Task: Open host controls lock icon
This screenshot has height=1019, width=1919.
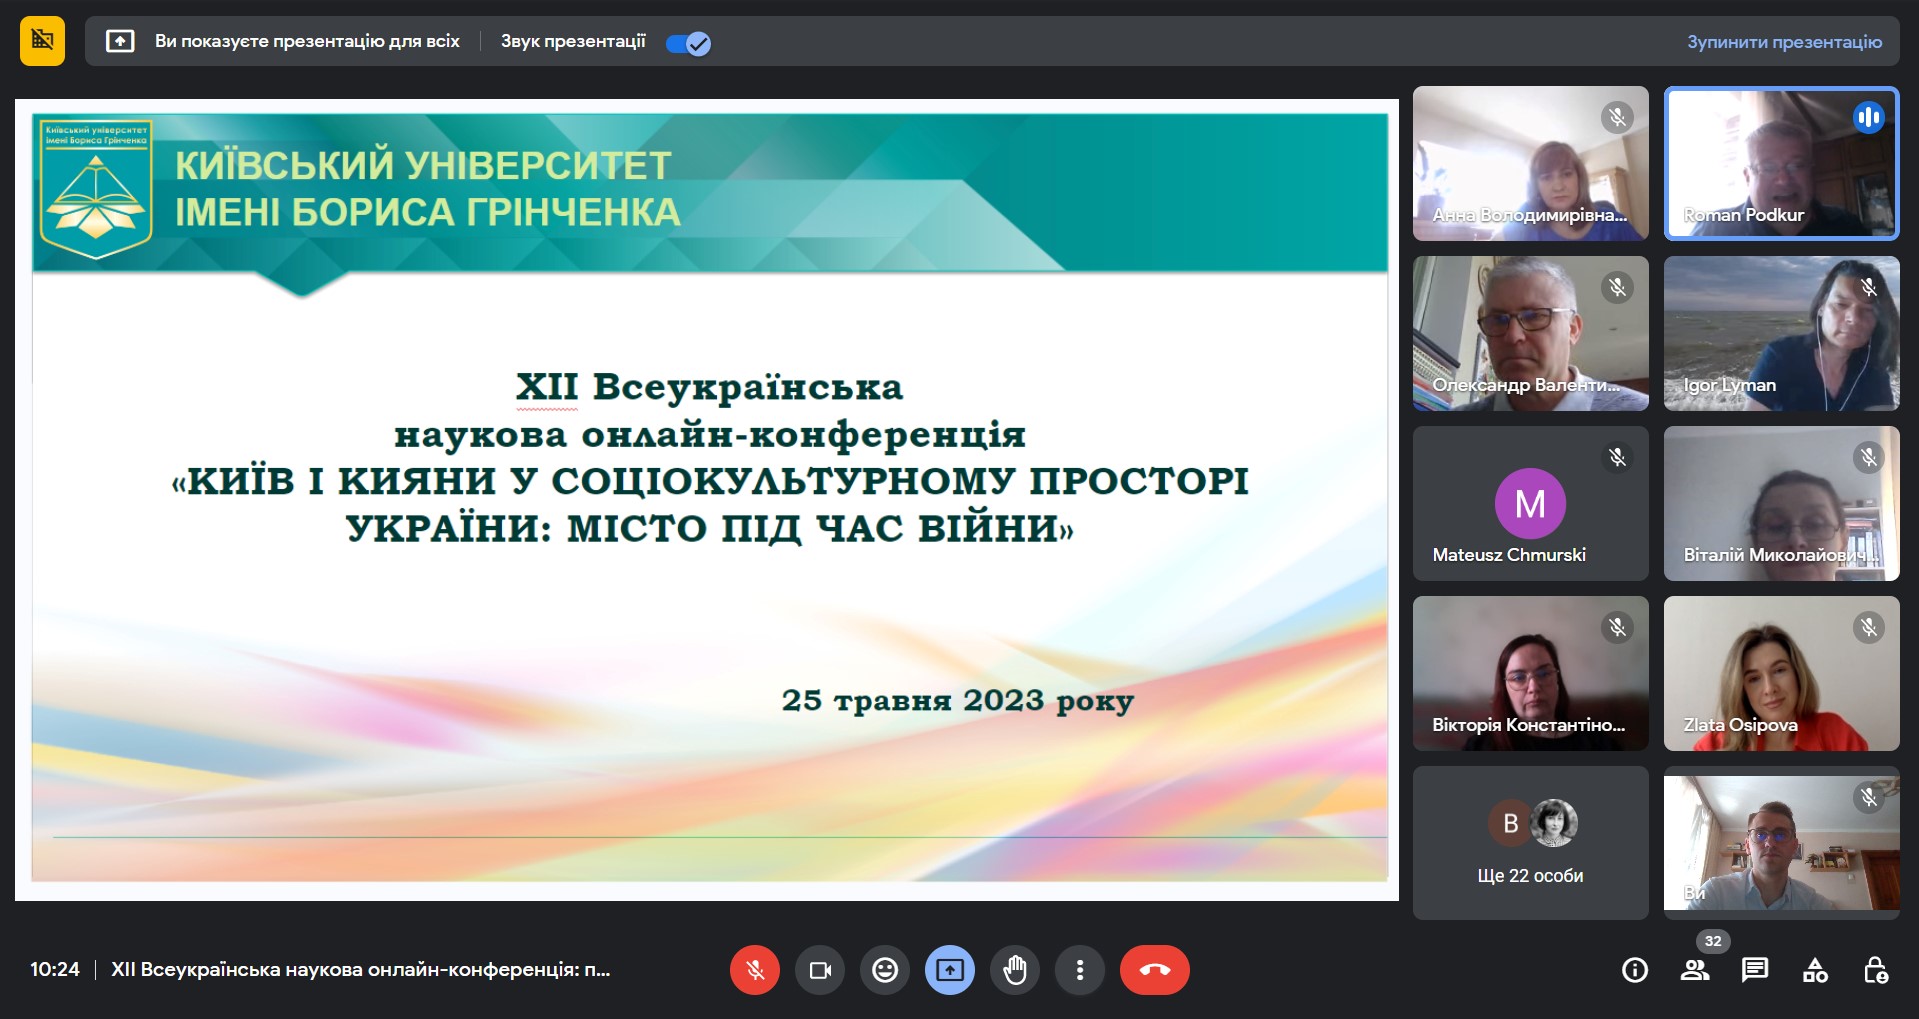Action: (1875, 970)
